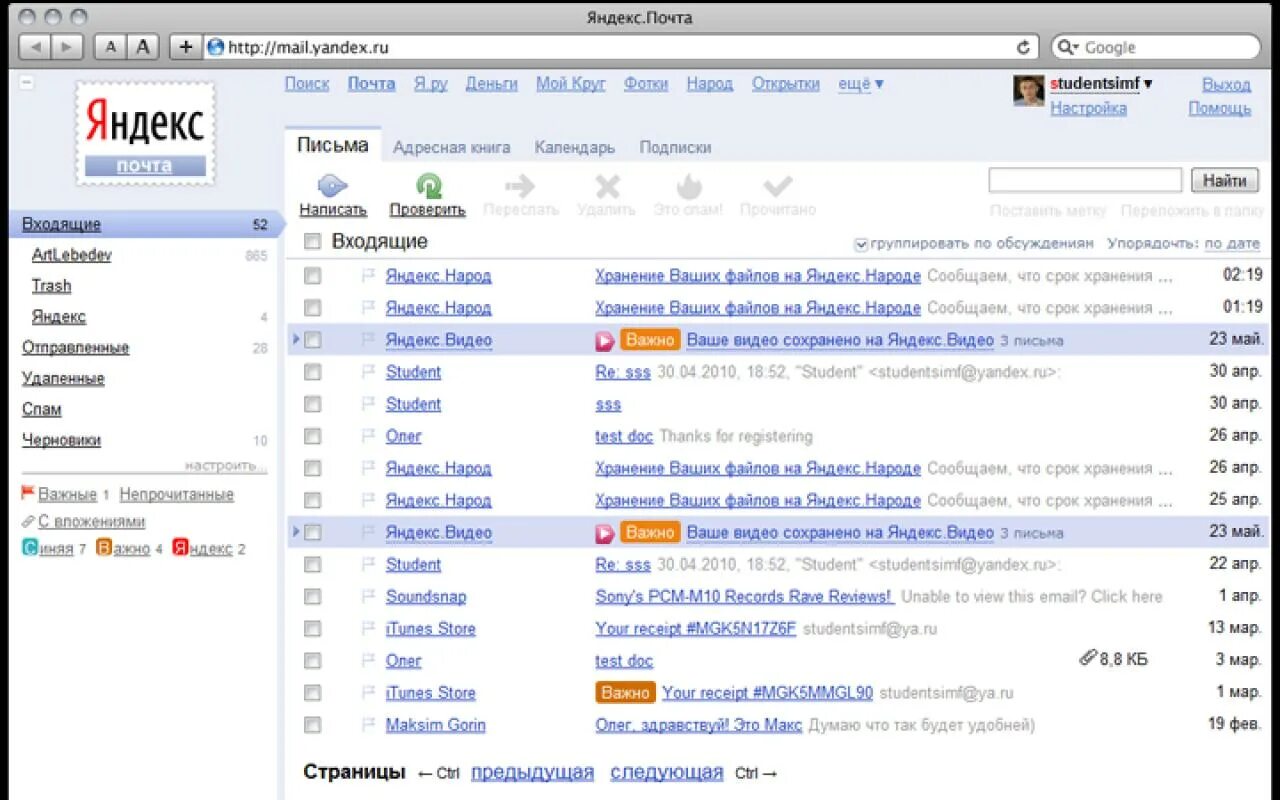Click orange Важно tag on iTunes Store 1 мар. row
The width and height of the screenshot is (1280, 800).
(x=625, y=692)
